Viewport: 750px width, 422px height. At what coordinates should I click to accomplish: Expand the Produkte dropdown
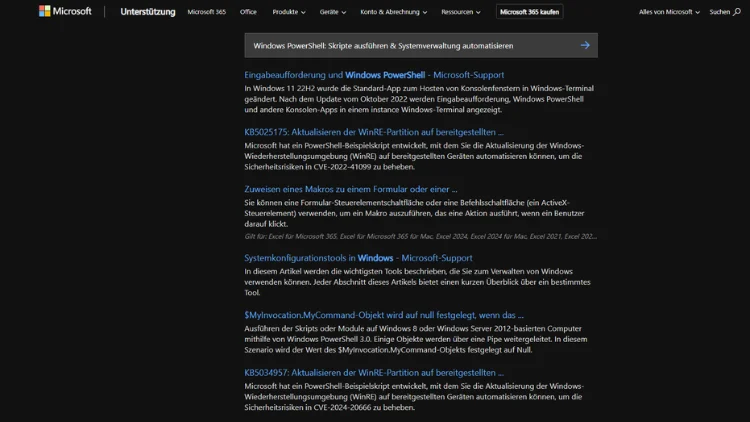tap(289, 11)
